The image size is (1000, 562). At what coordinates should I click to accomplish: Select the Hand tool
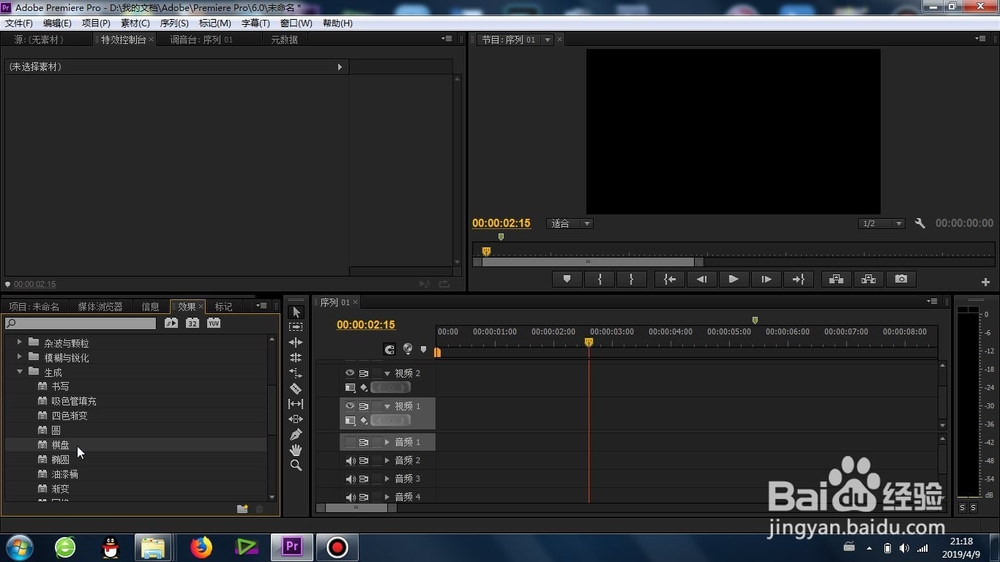(296, 450)
